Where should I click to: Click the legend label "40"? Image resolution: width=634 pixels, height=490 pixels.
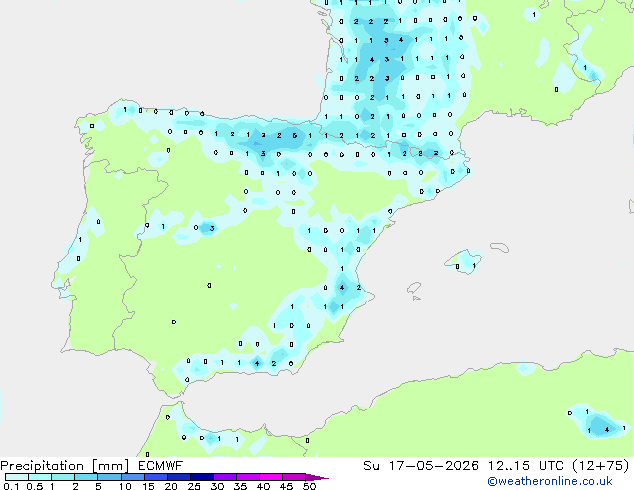[x=263, y=486]
